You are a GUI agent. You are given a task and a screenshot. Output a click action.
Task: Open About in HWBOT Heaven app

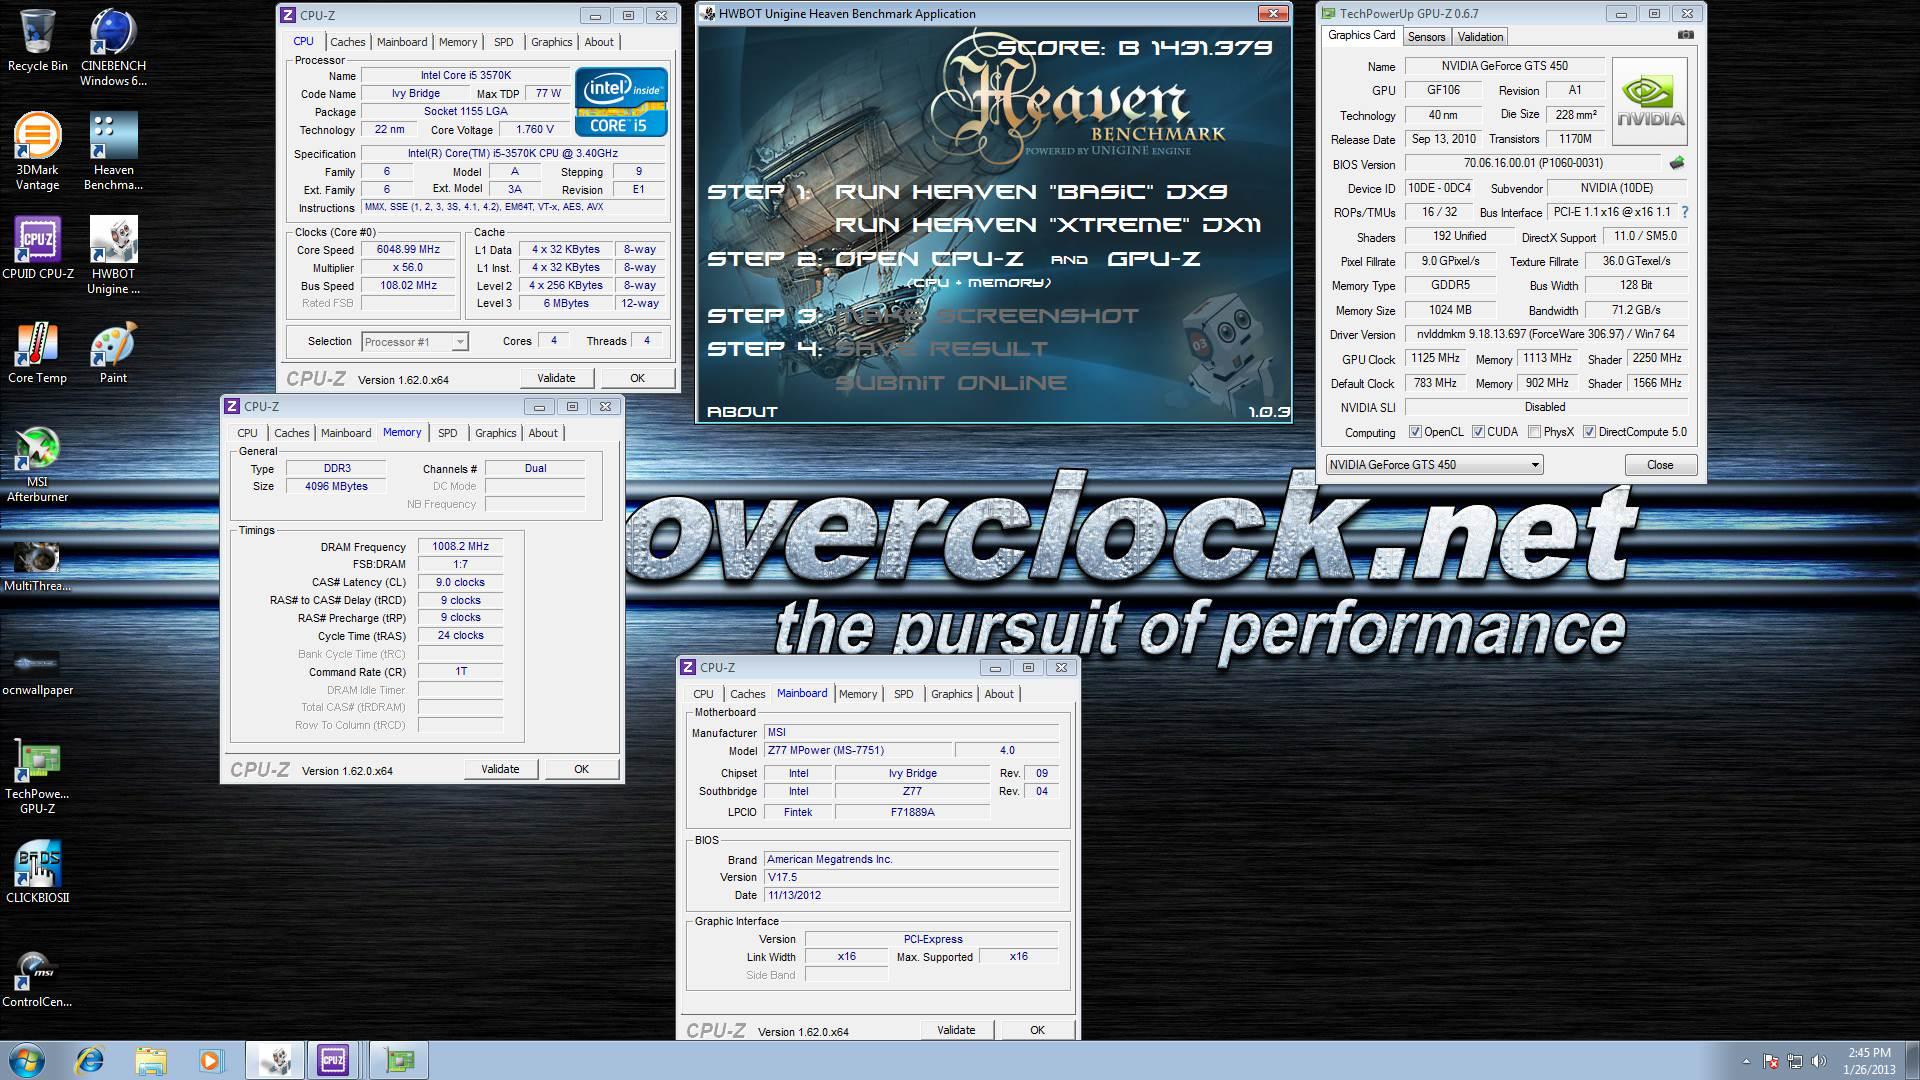742,411
